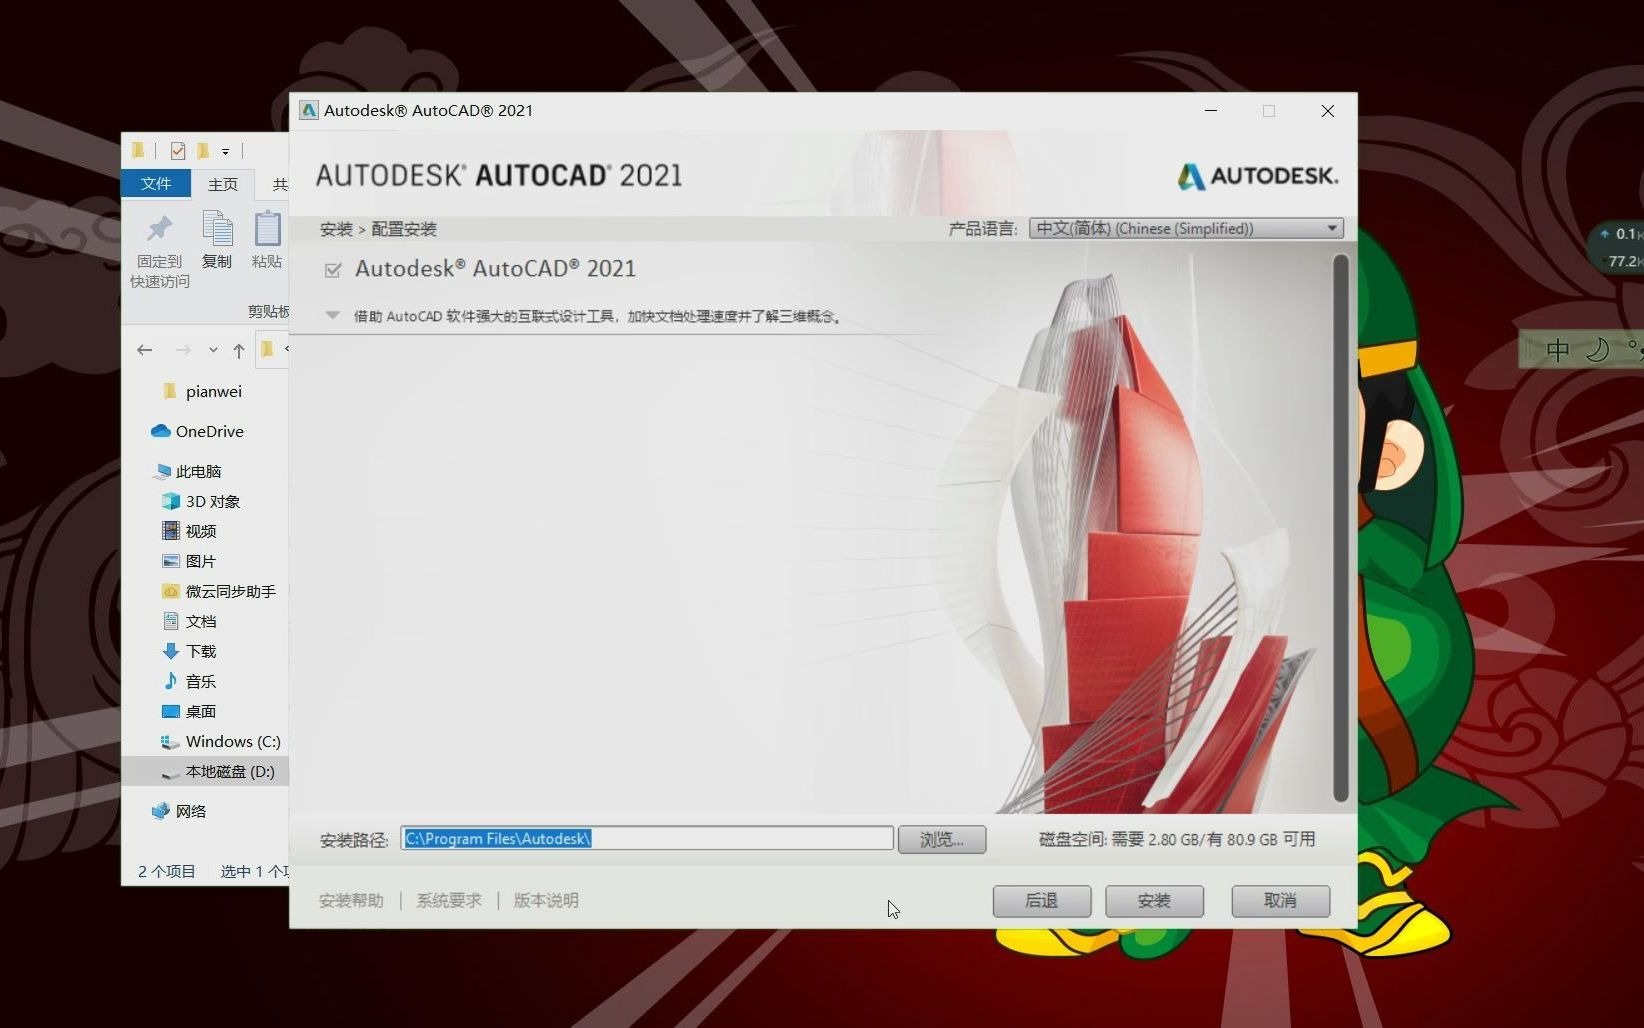Image resolution: width=1644 pixels, height=1028 pixels.
Task: Switch to the 主页 tab in File Explorer
Action: click(223, 184)
